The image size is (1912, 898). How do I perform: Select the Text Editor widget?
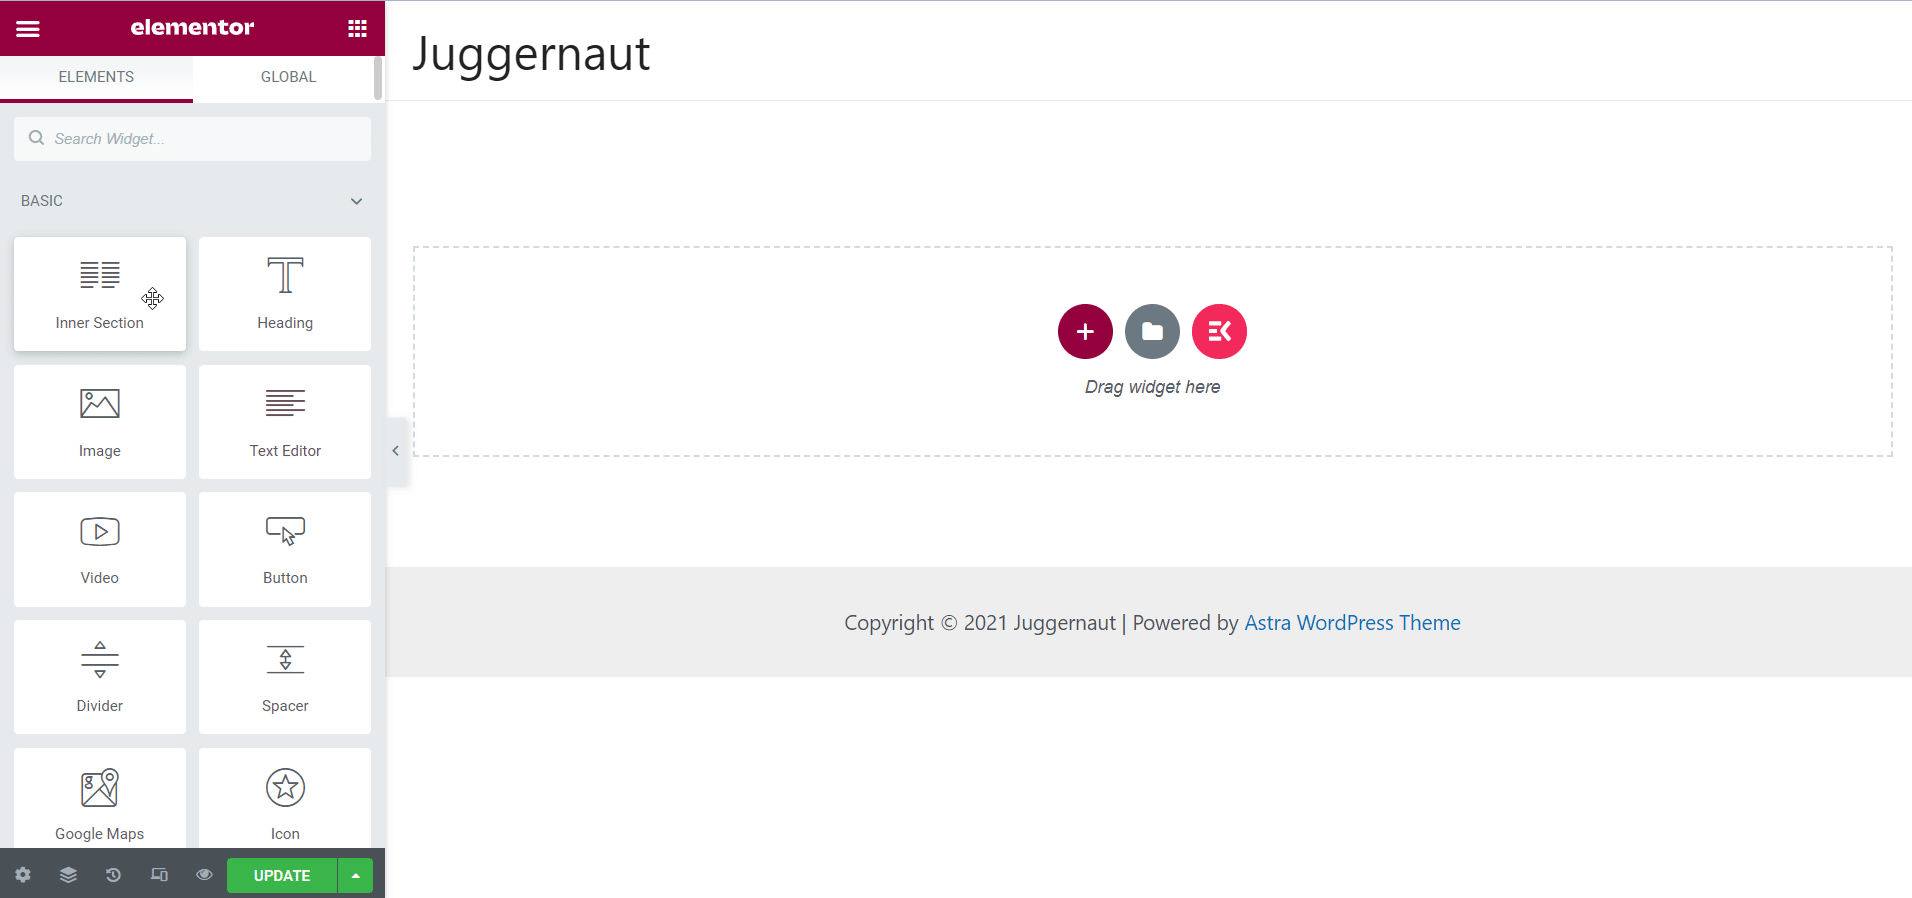click(x=285, y=422)
